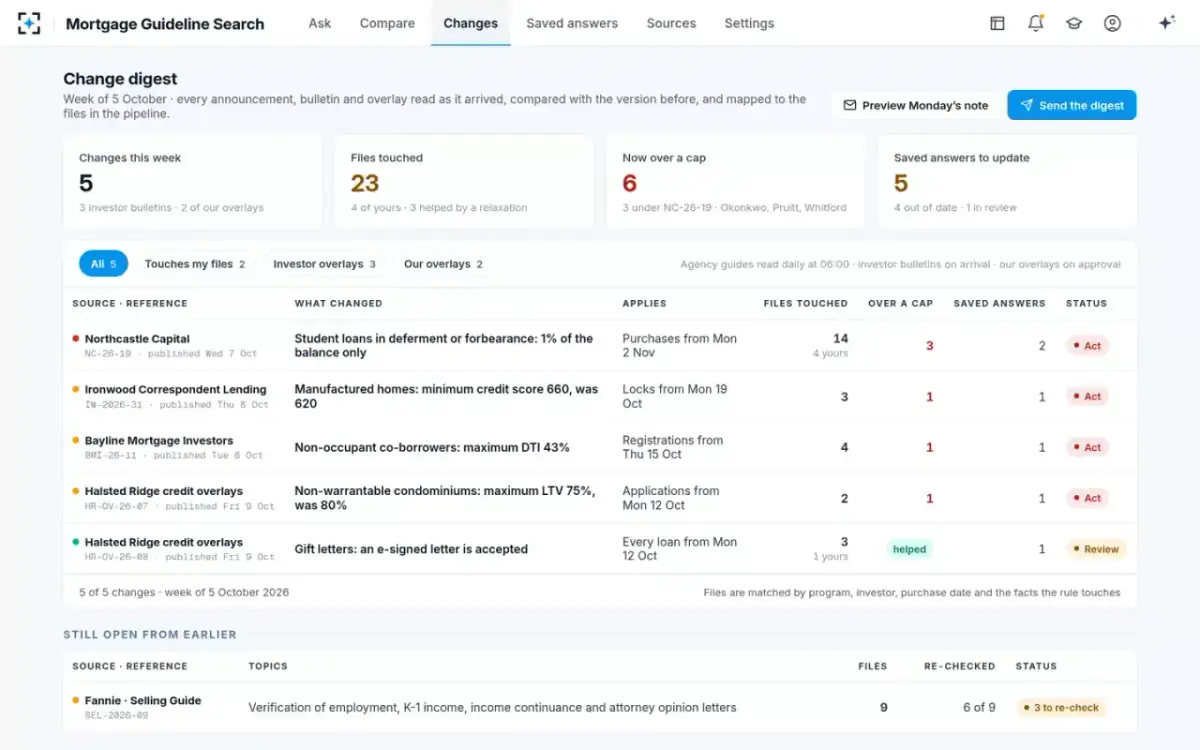Click the 6 of 9 re-checked value

click(979, 708)
